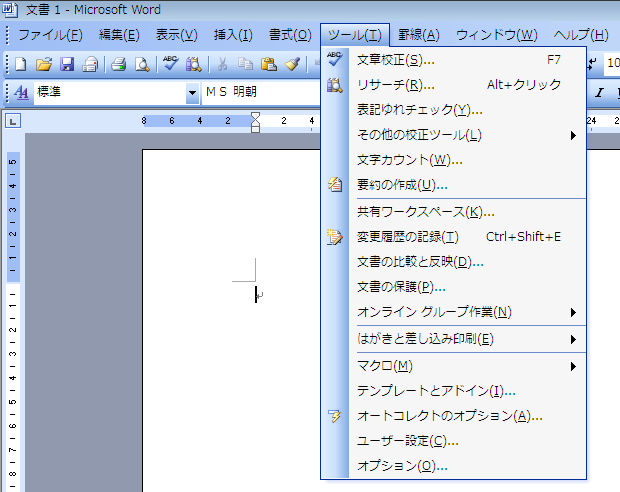
Task: Click the font name field showing ＭＳ 明朝
Action: click(261, 92)
